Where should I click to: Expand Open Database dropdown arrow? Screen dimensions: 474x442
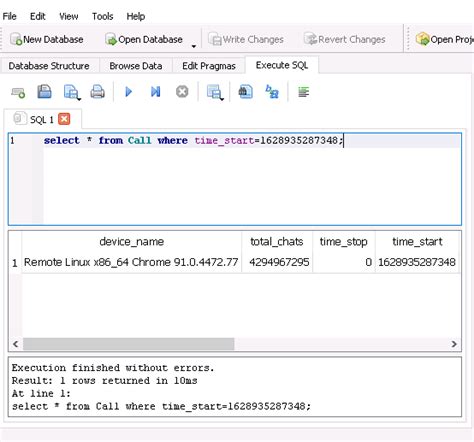click(194, 46)
